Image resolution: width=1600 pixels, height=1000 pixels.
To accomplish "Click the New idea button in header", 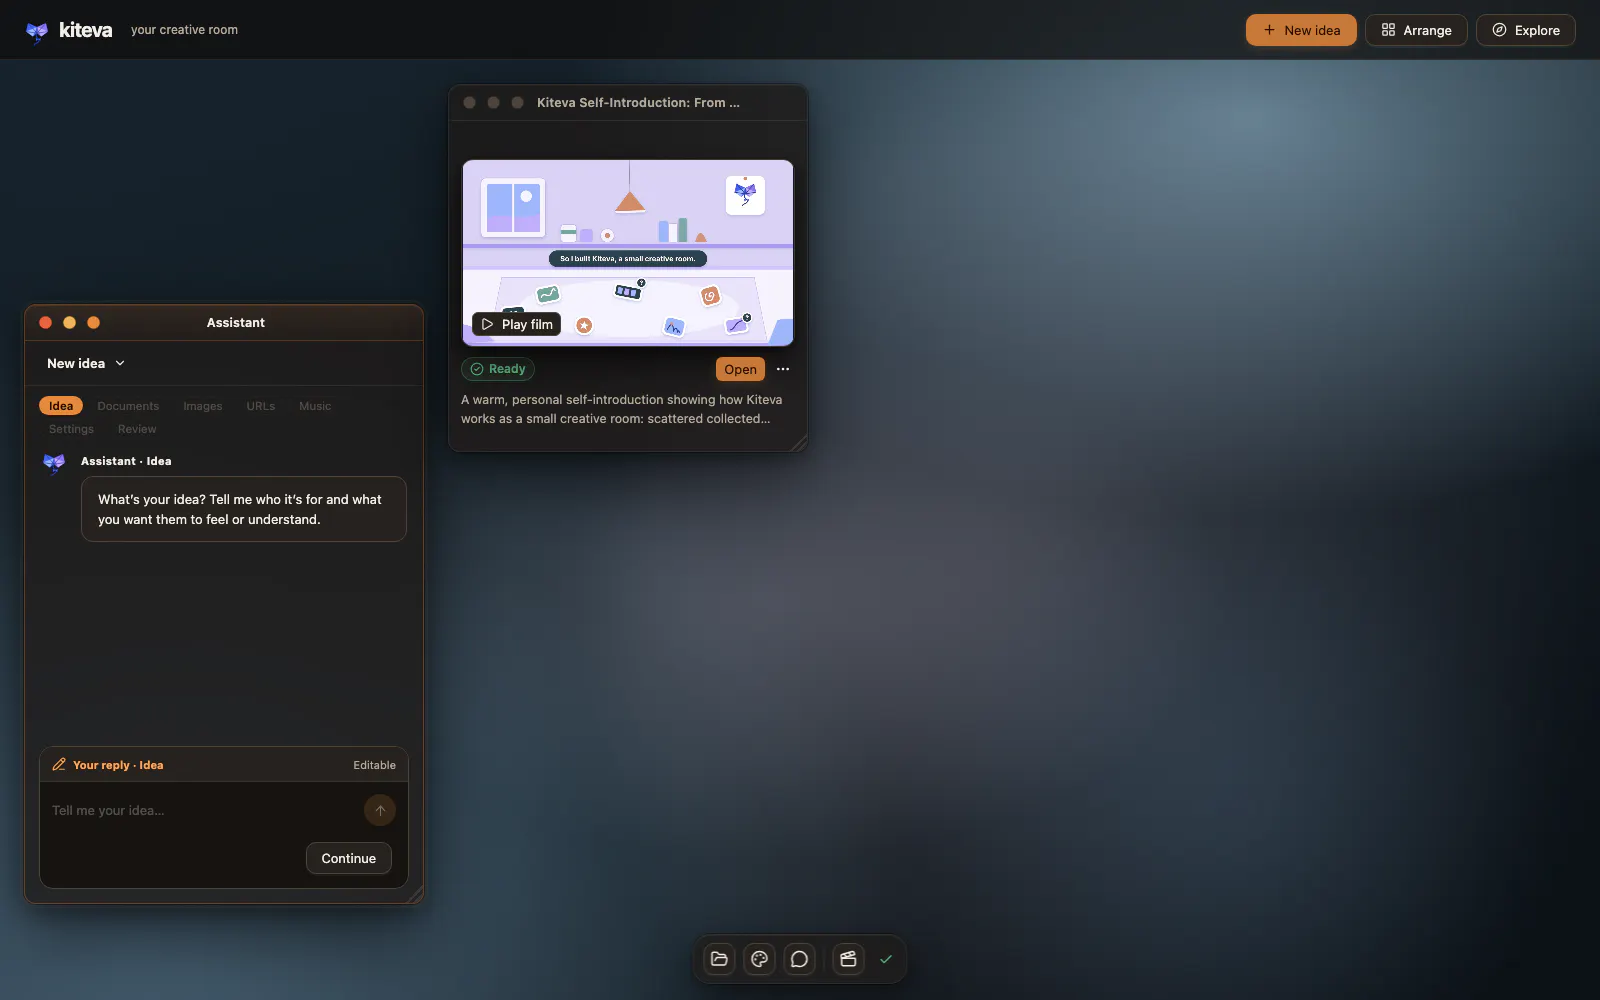I will coord(1301,30).
